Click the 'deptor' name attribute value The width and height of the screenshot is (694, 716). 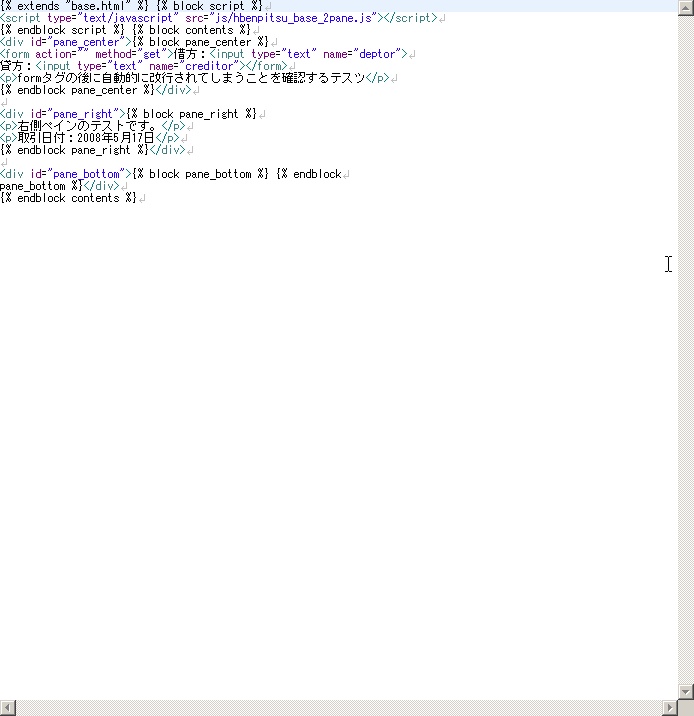[377, 54]
